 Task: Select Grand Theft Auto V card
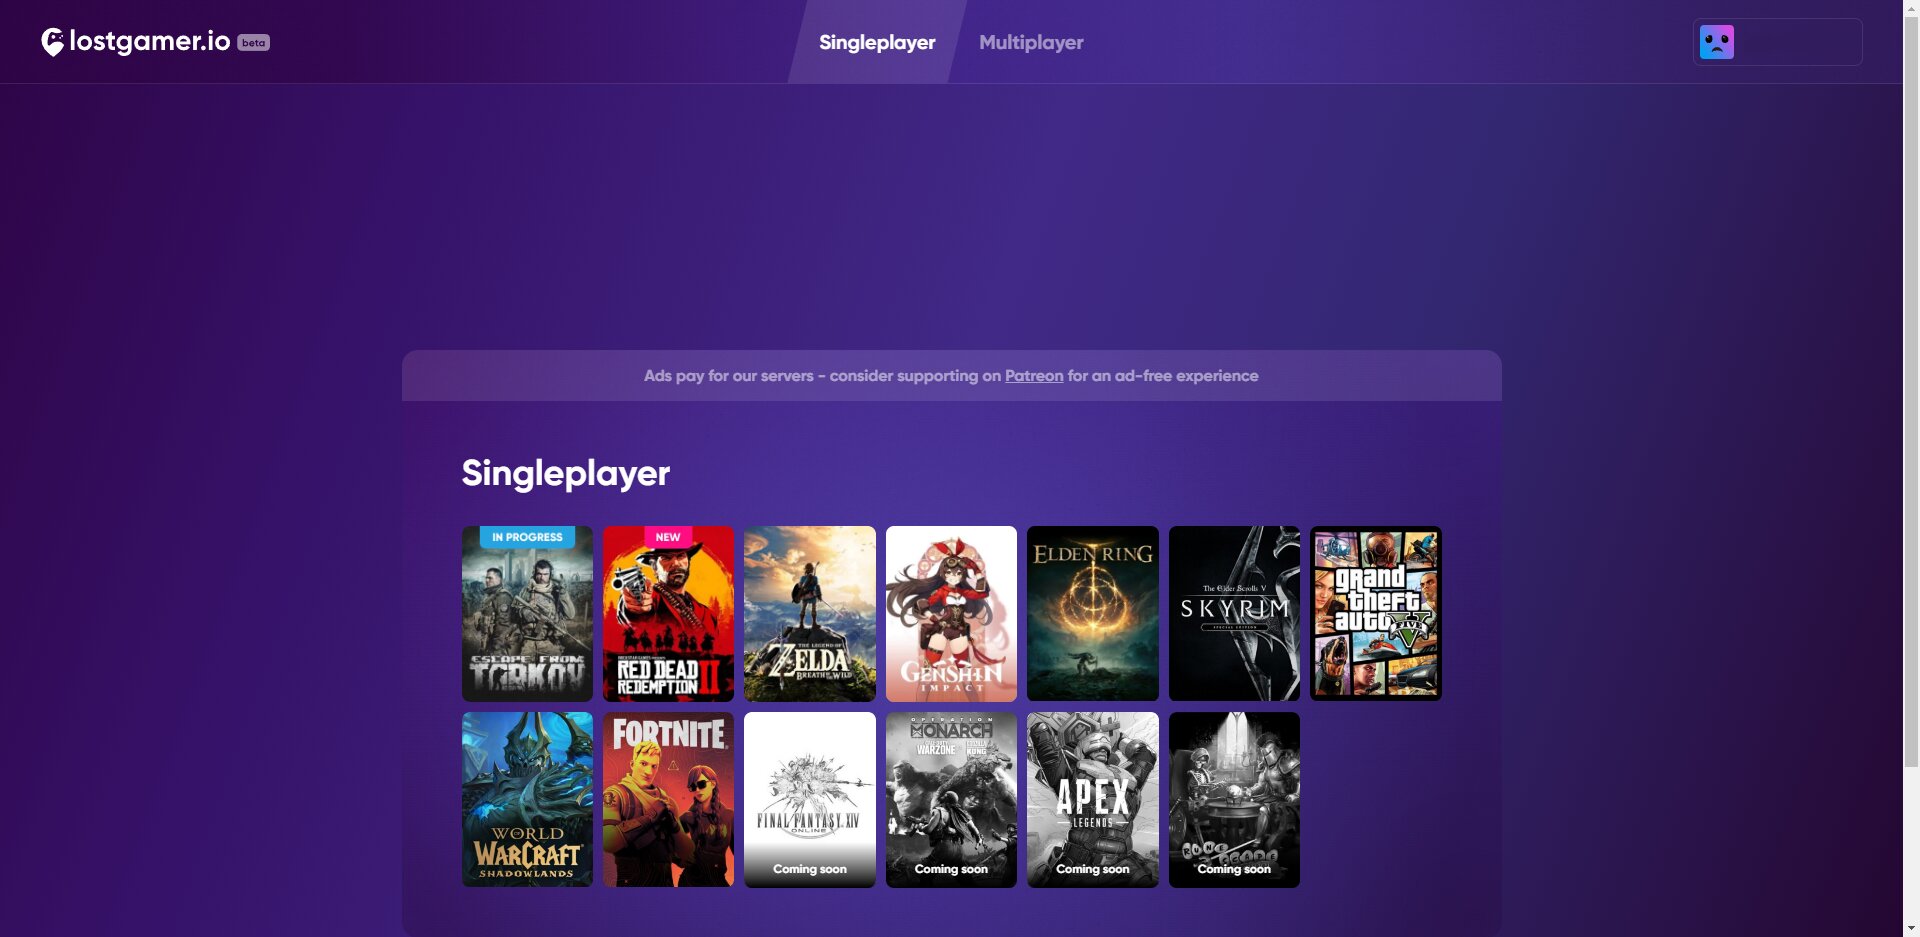(x=1376, y=613)
